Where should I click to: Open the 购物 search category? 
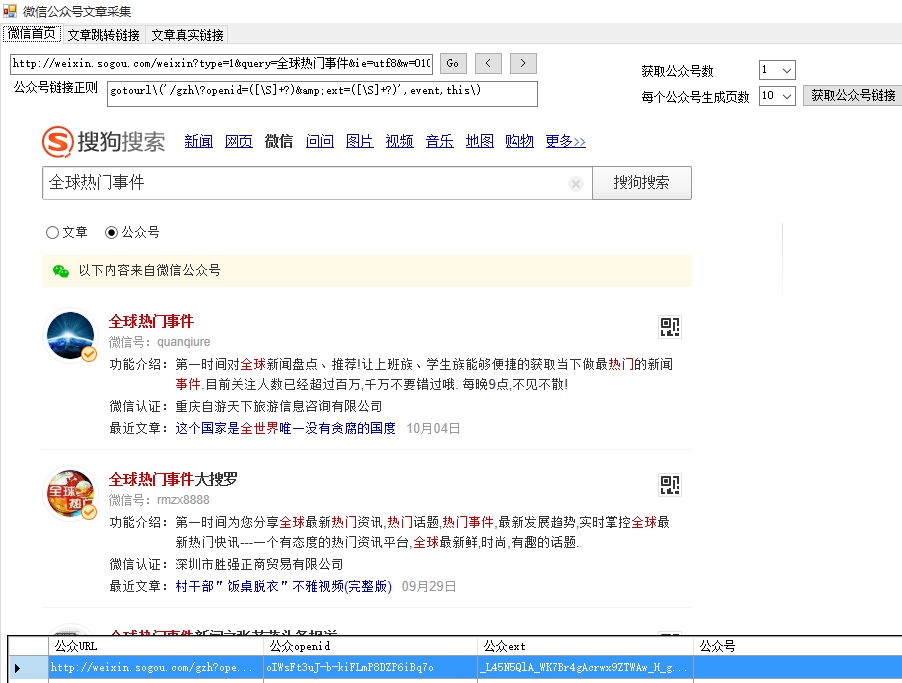519,141
